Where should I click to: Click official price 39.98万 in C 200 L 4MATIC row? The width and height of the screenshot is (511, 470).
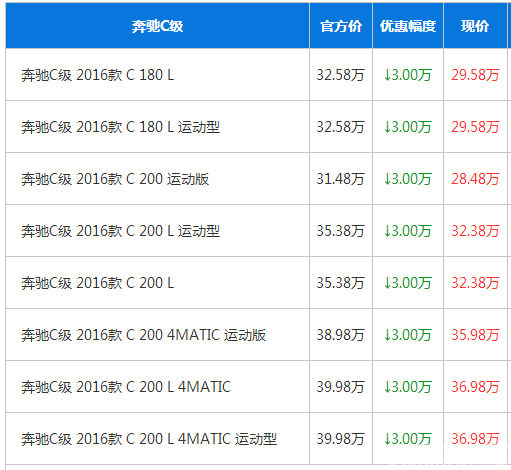[x=340, y=387]
